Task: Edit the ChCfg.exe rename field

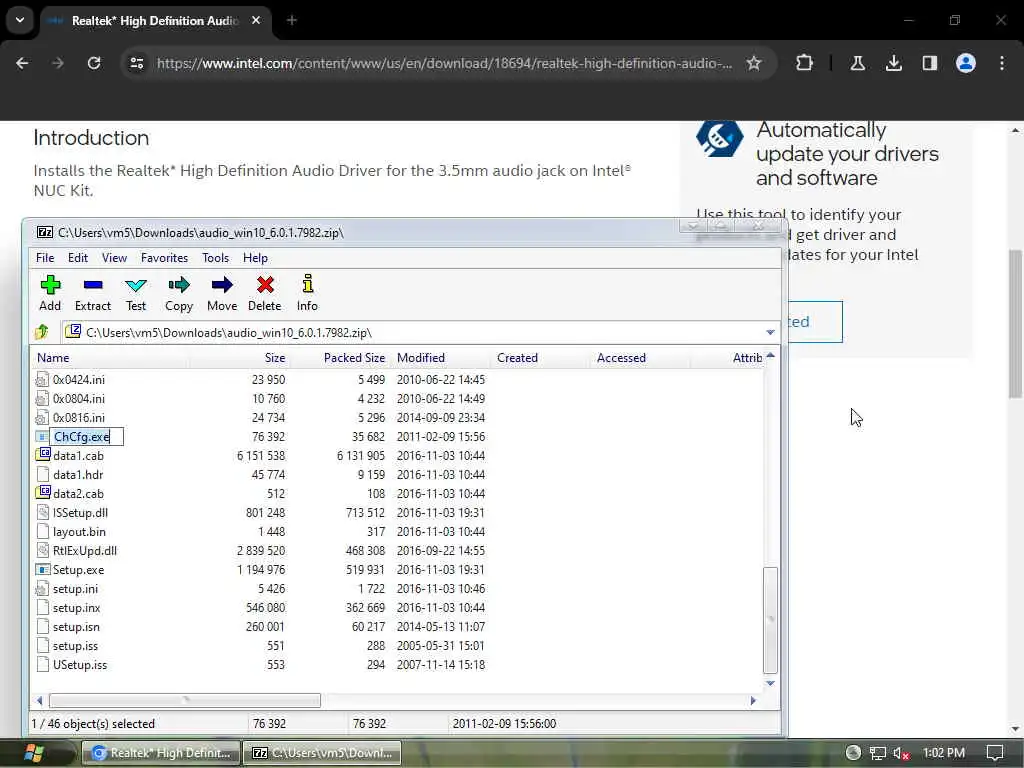Action: (x=87, y=436)
